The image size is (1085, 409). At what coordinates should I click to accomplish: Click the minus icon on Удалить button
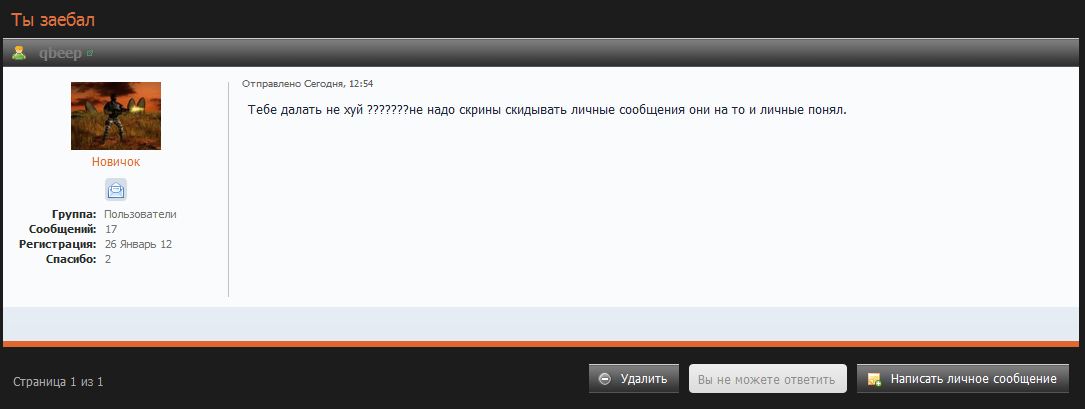(x=604, y=379)
